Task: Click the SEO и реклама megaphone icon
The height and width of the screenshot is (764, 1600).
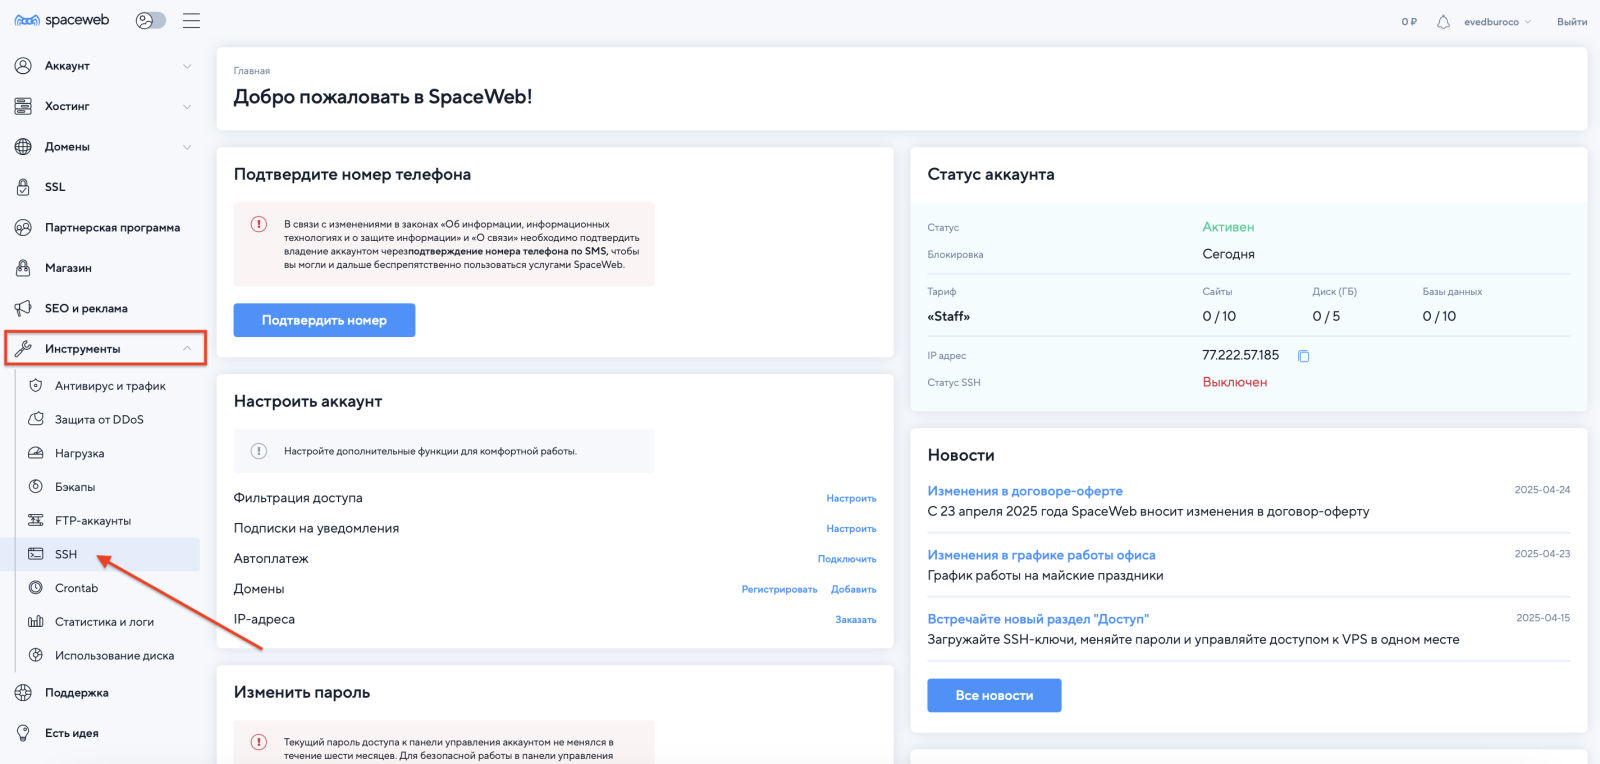Action: tap(23, 309)
